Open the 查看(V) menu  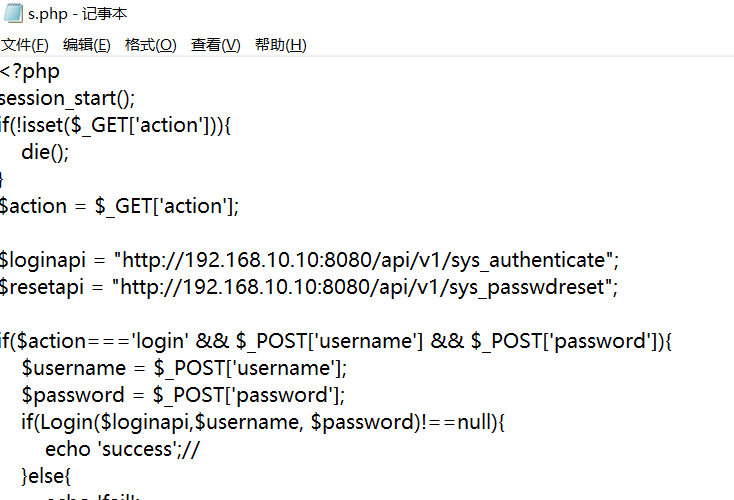click(x=216, y=45)
